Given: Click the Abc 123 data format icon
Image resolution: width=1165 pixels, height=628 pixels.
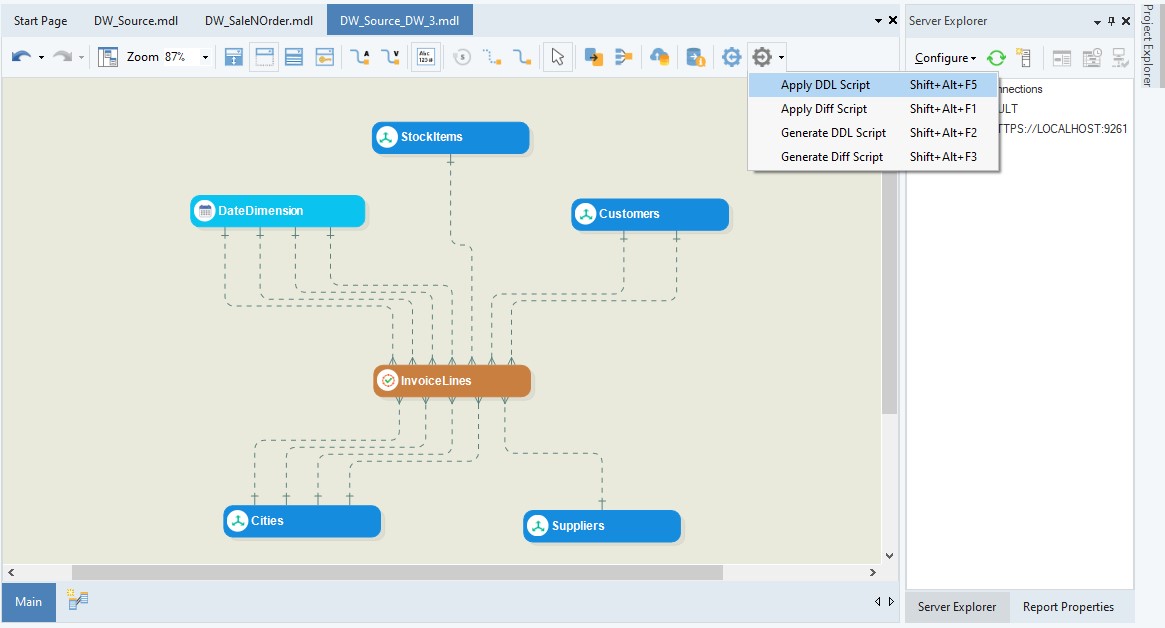Looking at the screenshot, I should pos(424,58).
